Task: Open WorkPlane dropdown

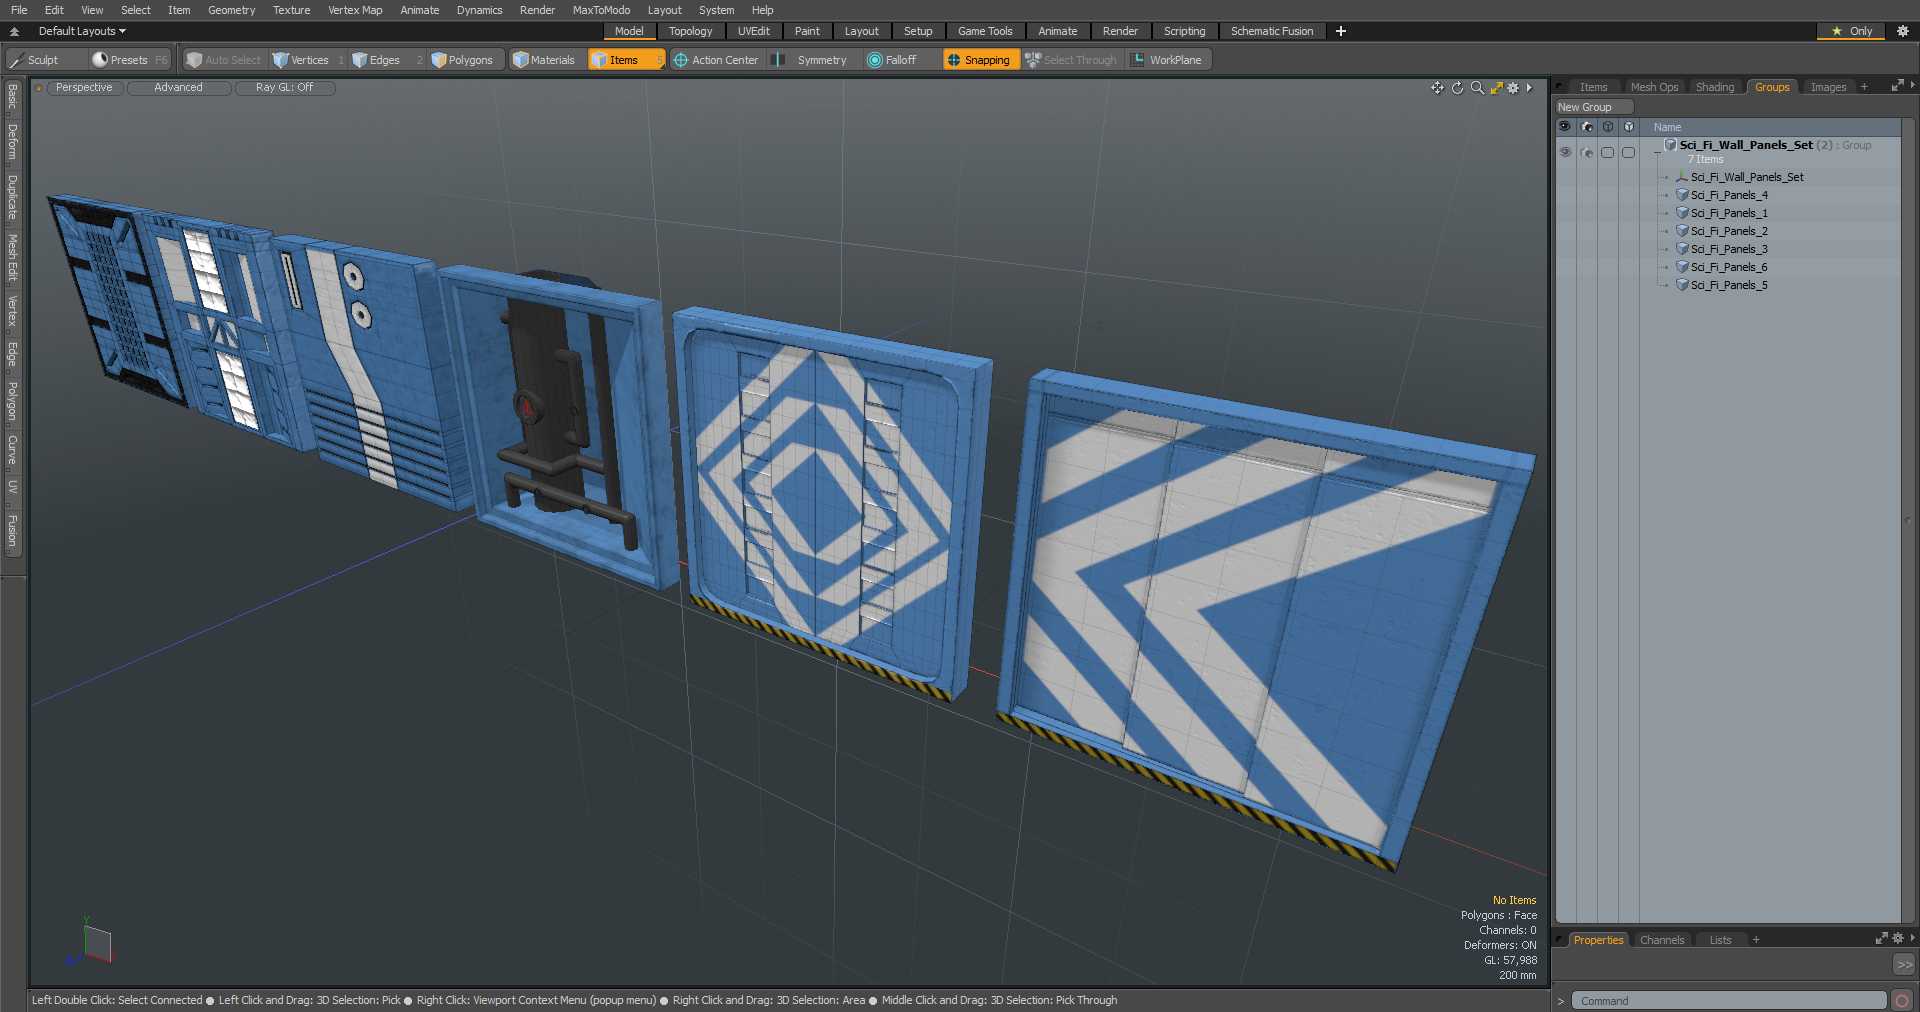Action: (1167, 60)
